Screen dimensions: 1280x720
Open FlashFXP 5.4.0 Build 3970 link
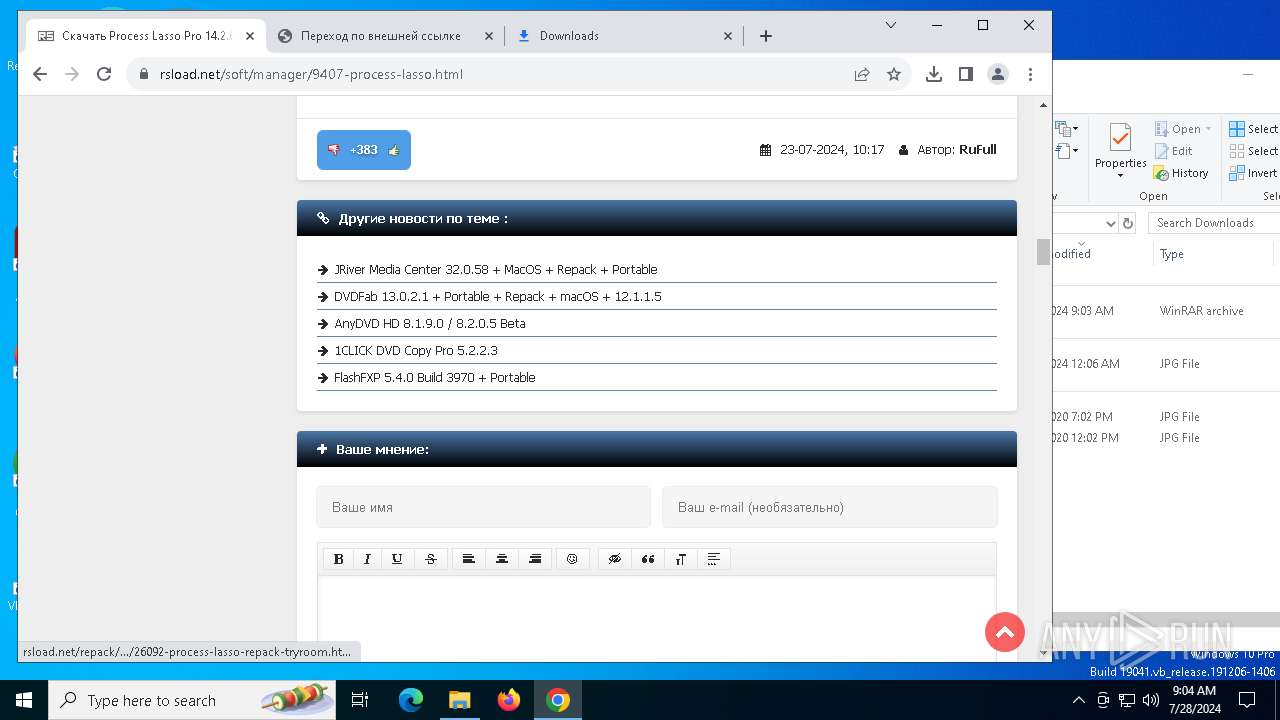tap(434, 378)
